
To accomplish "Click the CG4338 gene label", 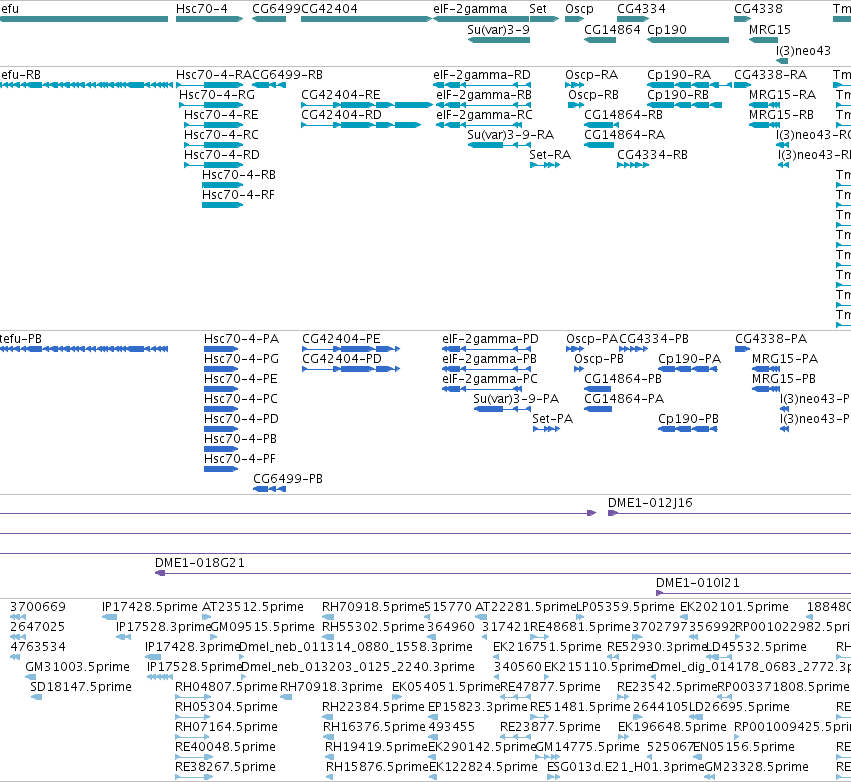I will click(758, 9).
